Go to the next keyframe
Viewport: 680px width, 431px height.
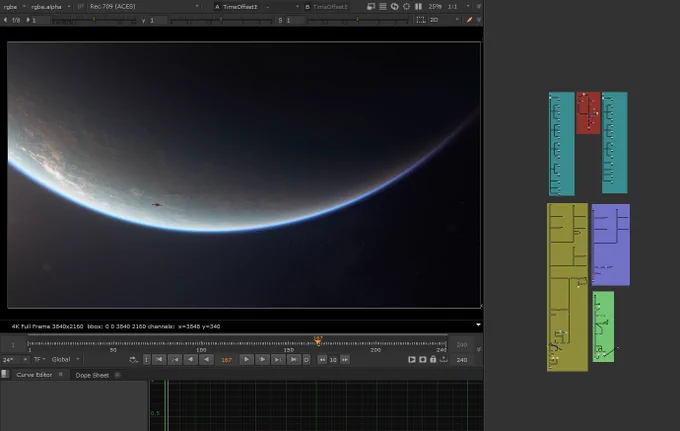click(x=278, y=359)
